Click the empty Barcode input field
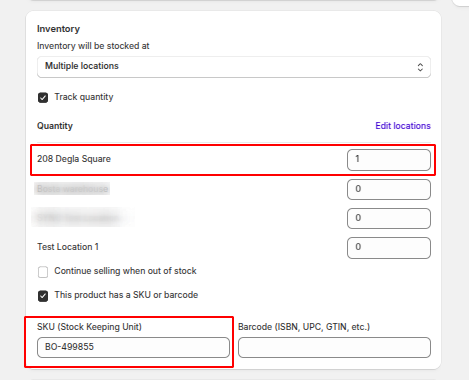The image size is (469, 380). point(334,347)
